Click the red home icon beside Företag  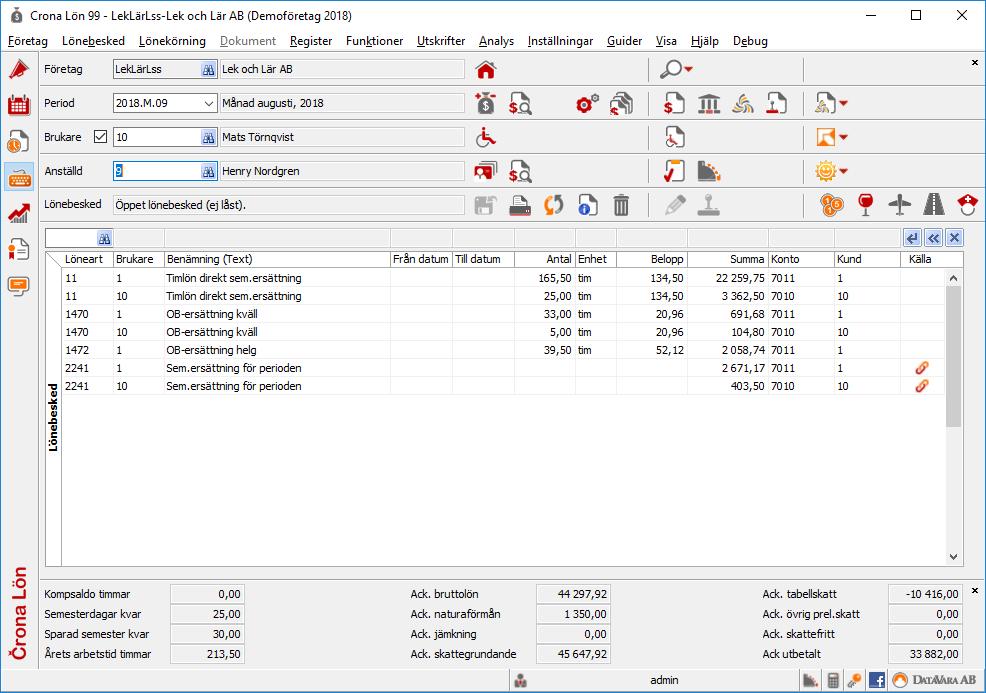485,70
